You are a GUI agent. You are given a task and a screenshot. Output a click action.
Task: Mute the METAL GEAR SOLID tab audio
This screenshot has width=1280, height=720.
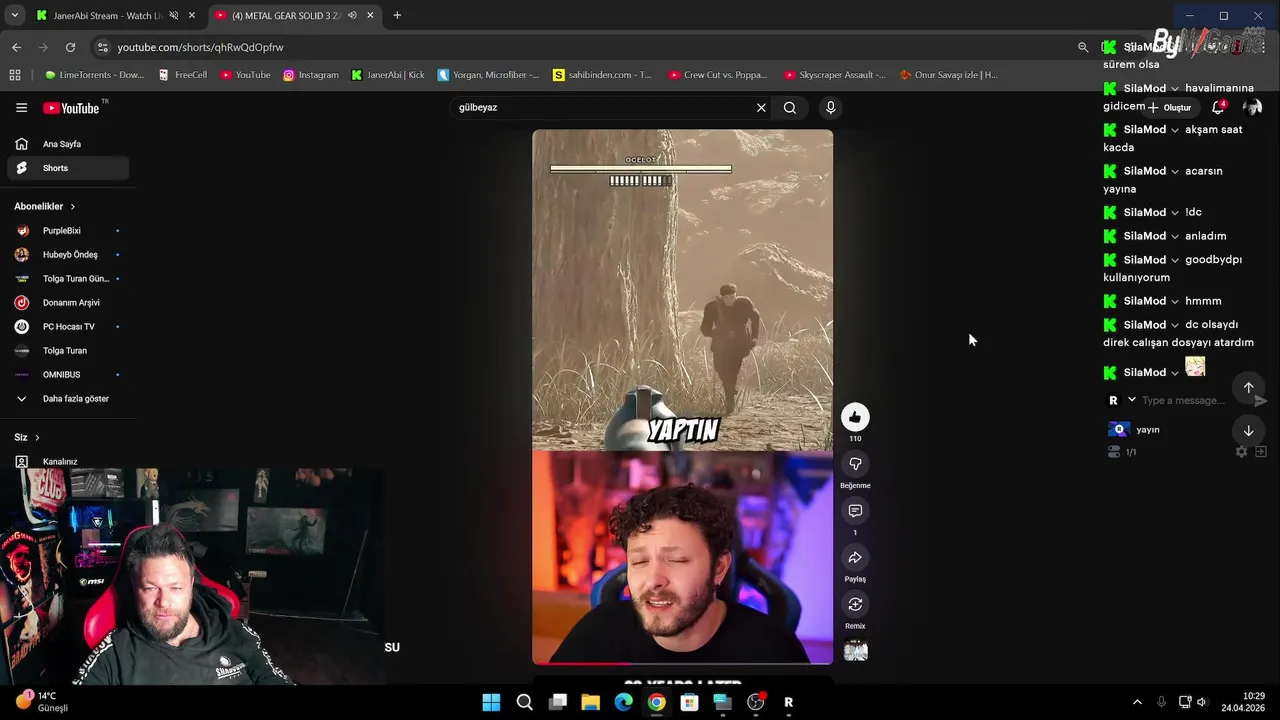tap(352, 16)
